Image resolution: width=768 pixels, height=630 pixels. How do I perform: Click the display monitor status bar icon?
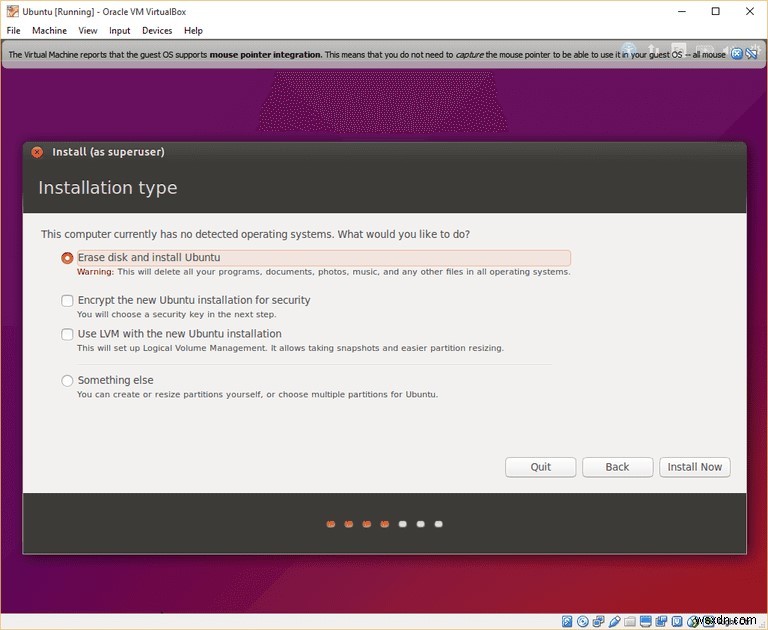[646, 622]
